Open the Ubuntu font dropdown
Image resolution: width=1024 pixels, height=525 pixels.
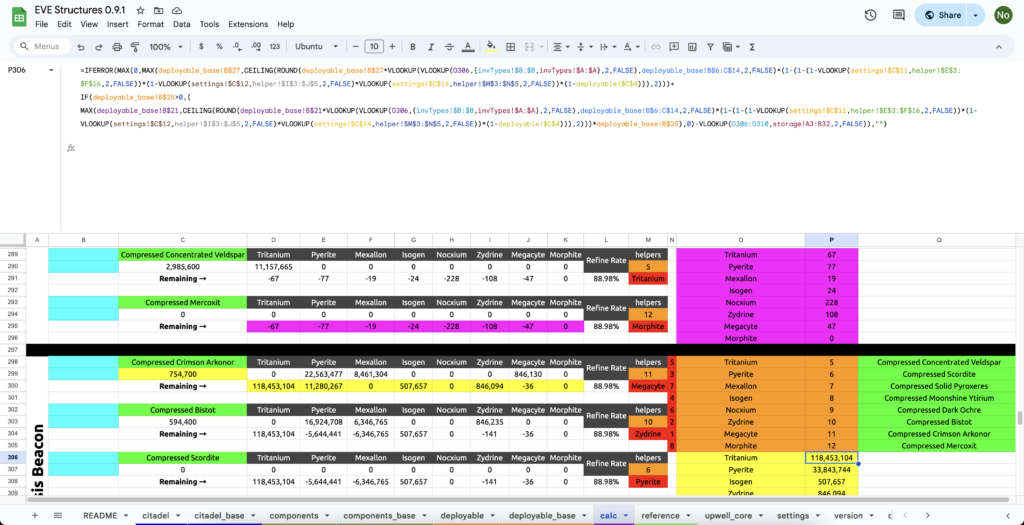(x=317, y=47)
